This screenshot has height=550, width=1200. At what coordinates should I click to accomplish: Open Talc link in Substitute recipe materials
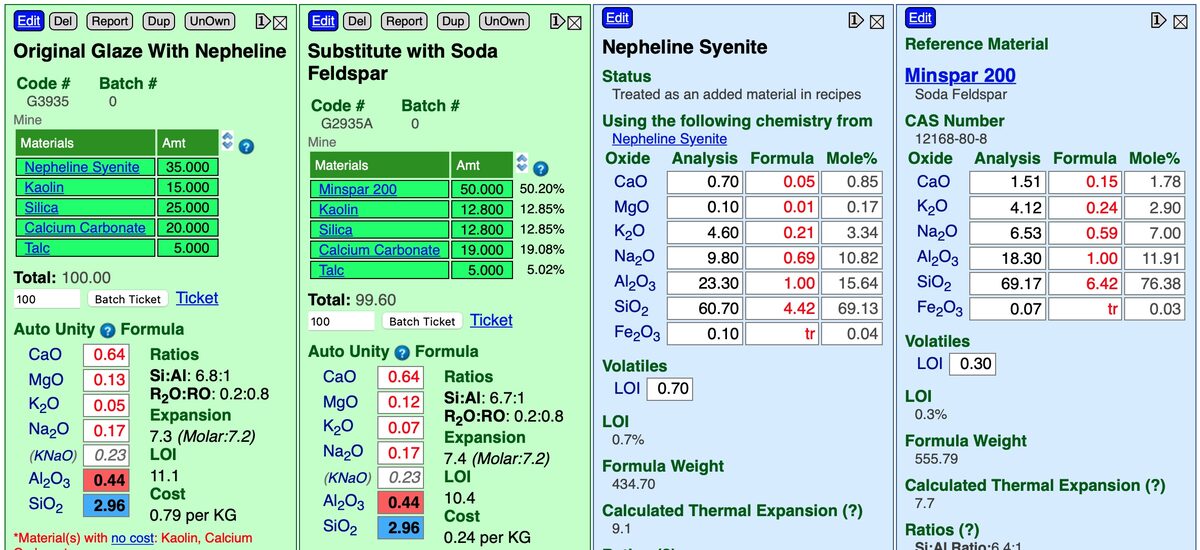[333, 270]
